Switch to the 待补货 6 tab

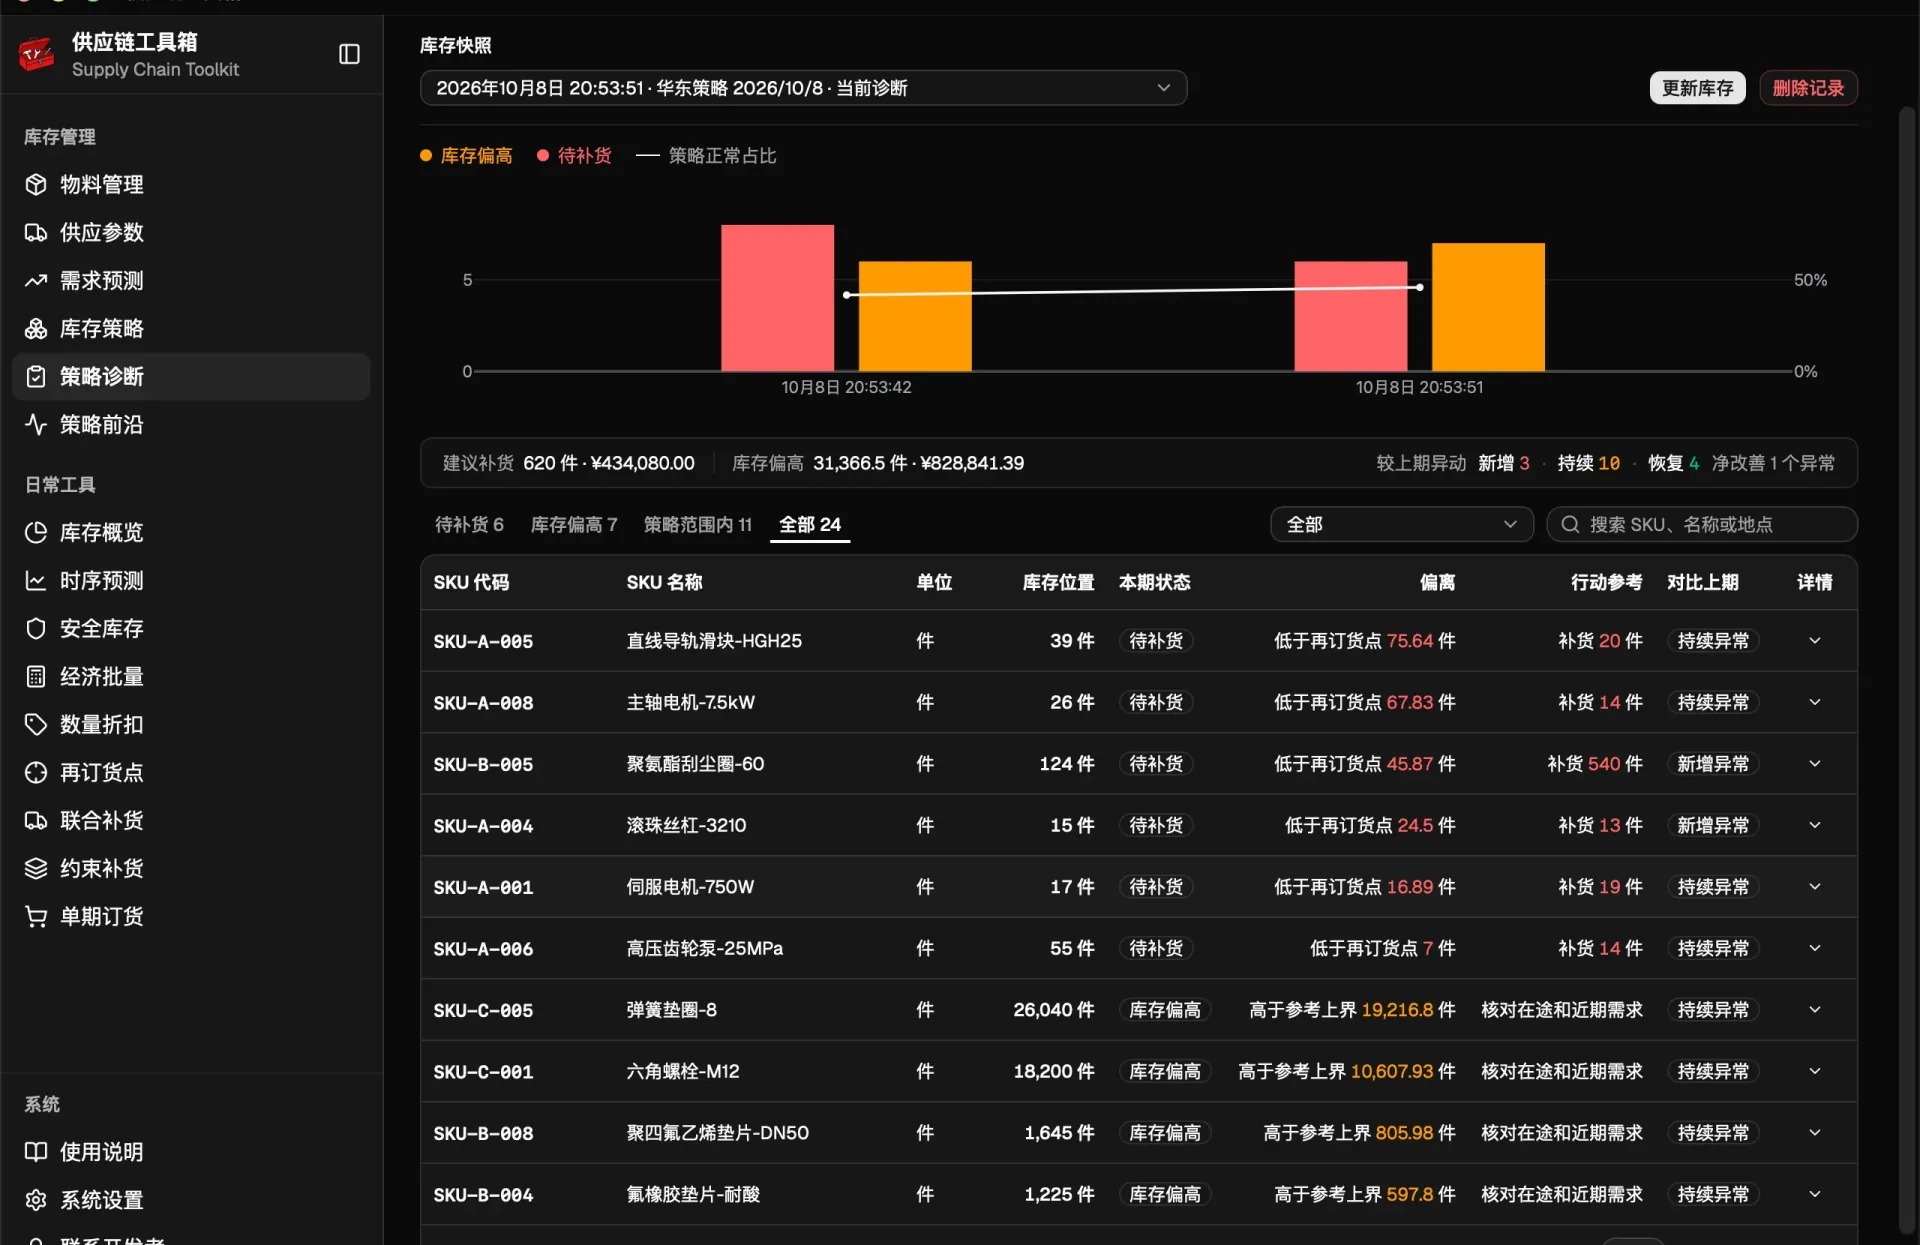pyautogui.click(x=469, y=524)
